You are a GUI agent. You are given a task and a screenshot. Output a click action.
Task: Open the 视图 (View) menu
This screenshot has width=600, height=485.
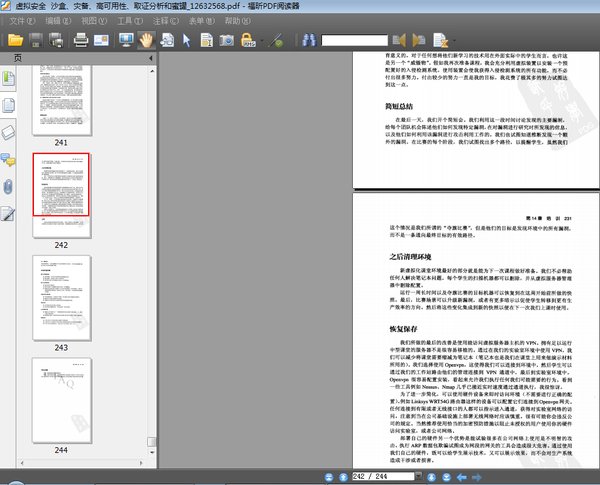[94, 21]
